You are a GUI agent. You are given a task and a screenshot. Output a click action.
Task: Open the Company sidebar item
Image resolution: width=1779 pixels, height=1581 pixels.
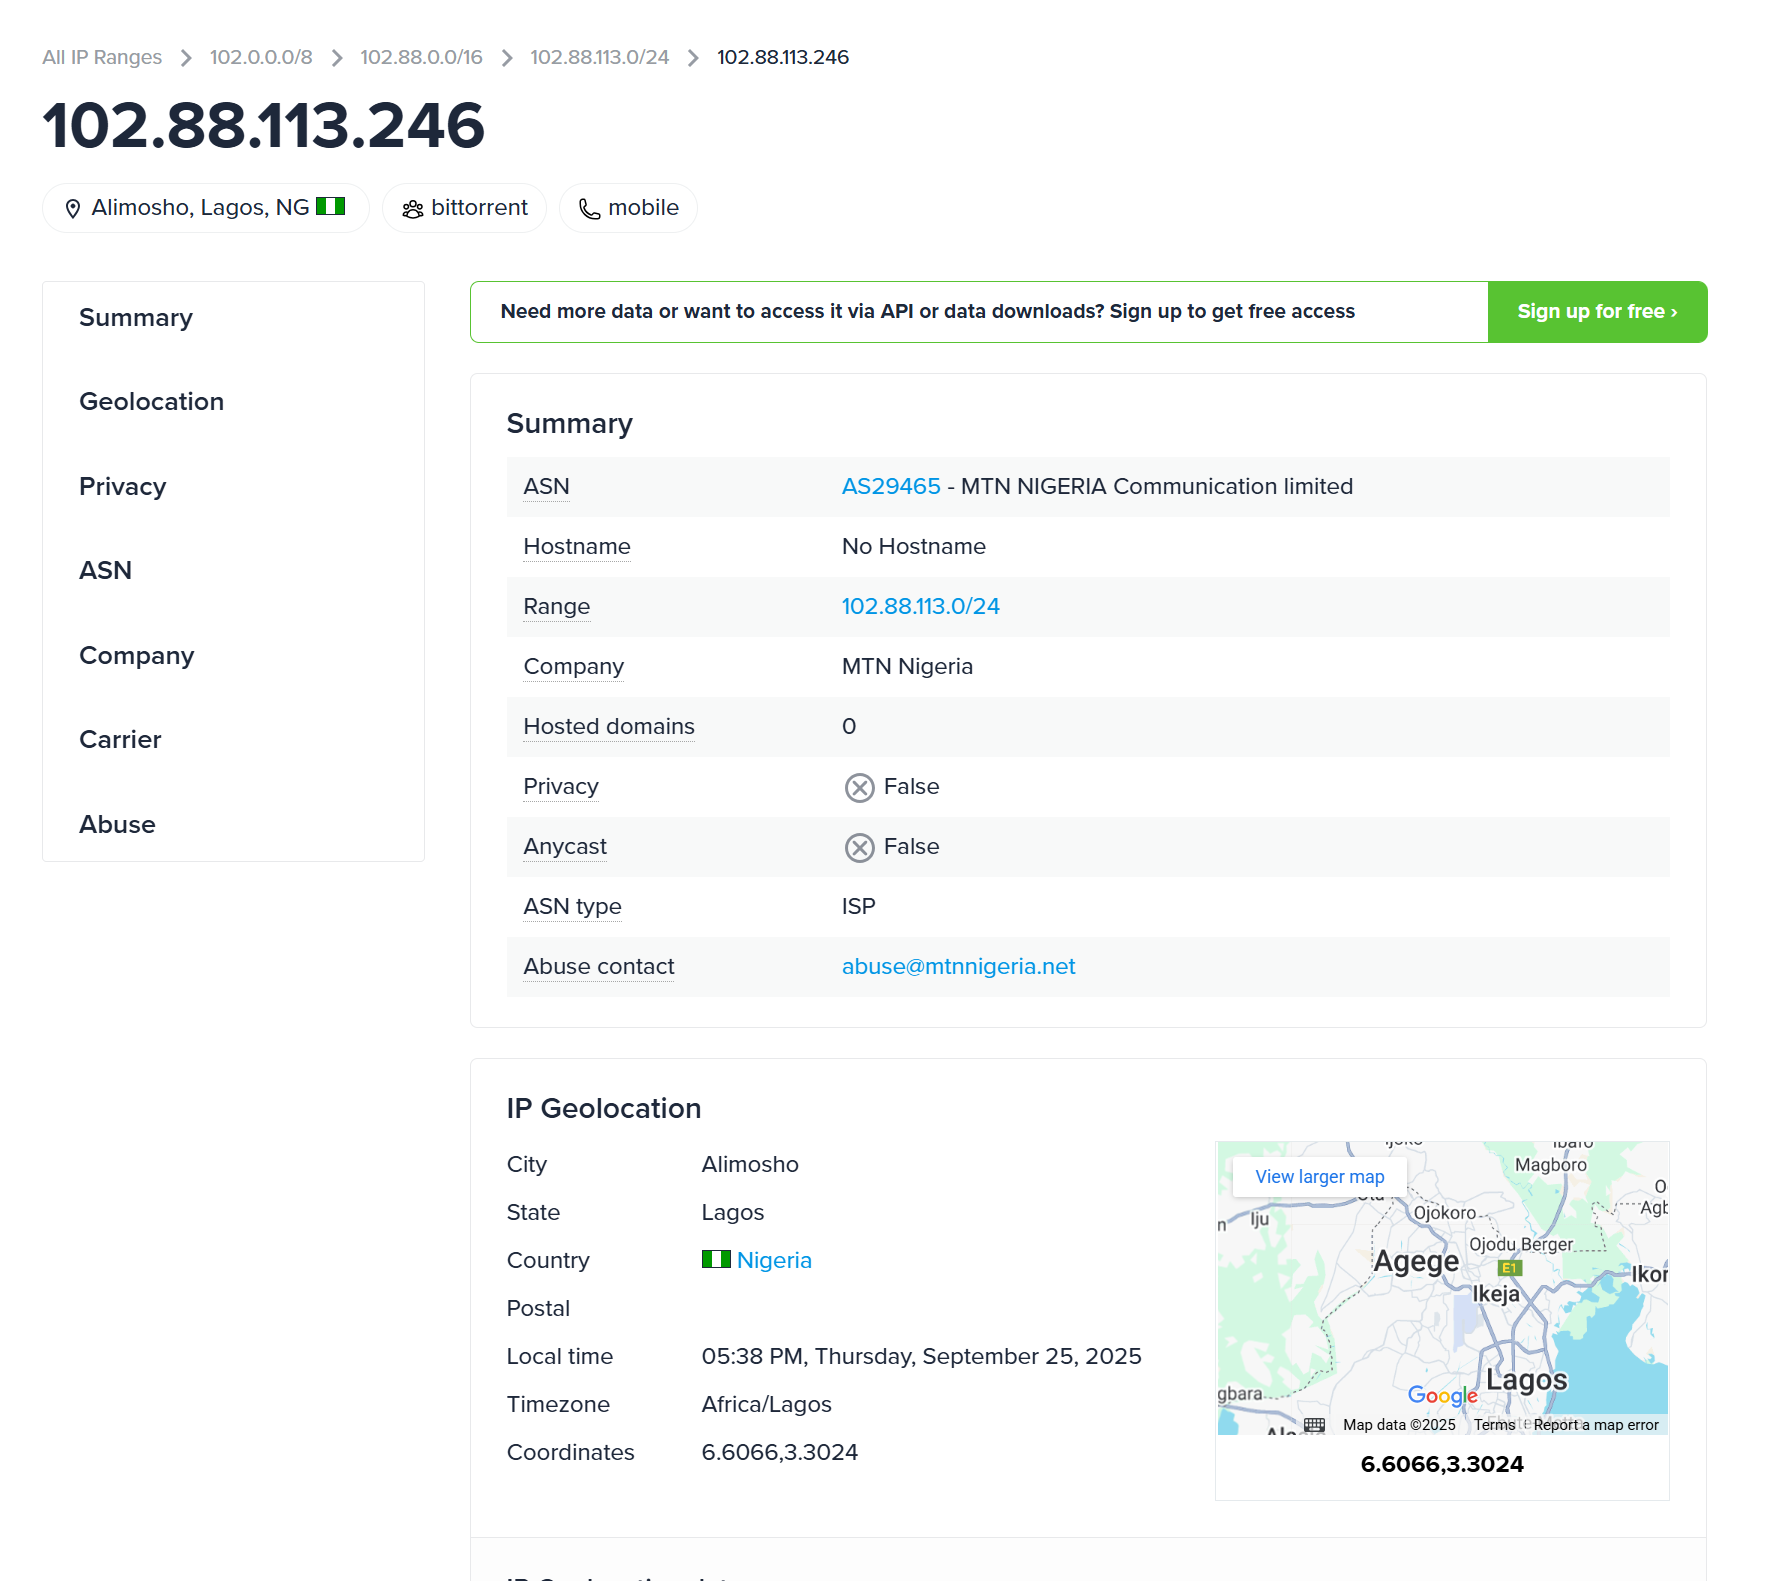137,656
